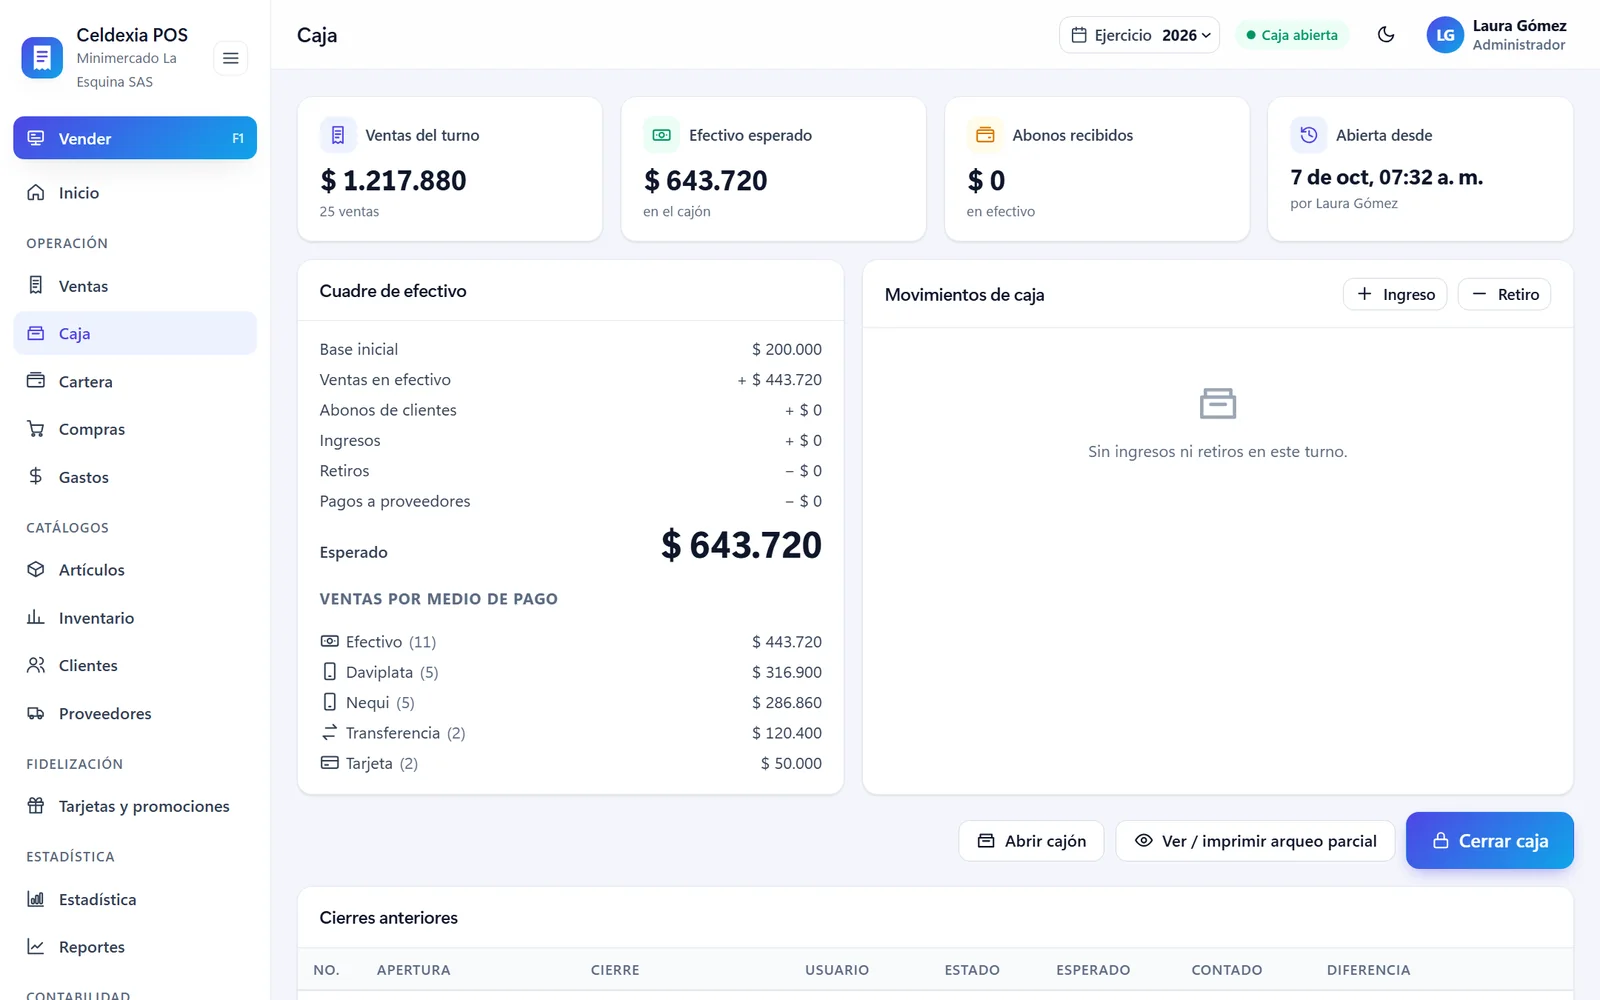Screen dimensions: 1600x1000
Task: Click the Daviplata (5) payment row
Action: point(571,672)
